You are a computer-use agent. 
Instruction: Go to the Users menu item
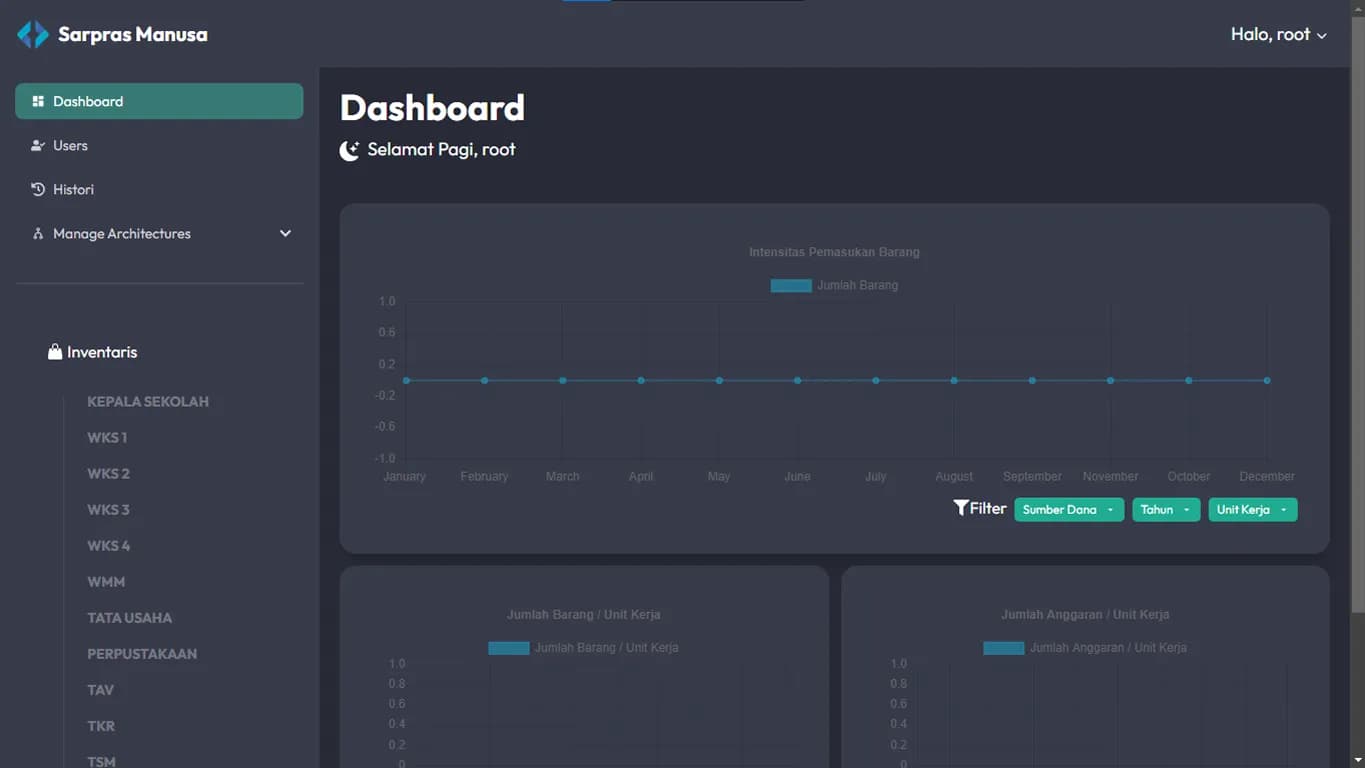point(70,146)
